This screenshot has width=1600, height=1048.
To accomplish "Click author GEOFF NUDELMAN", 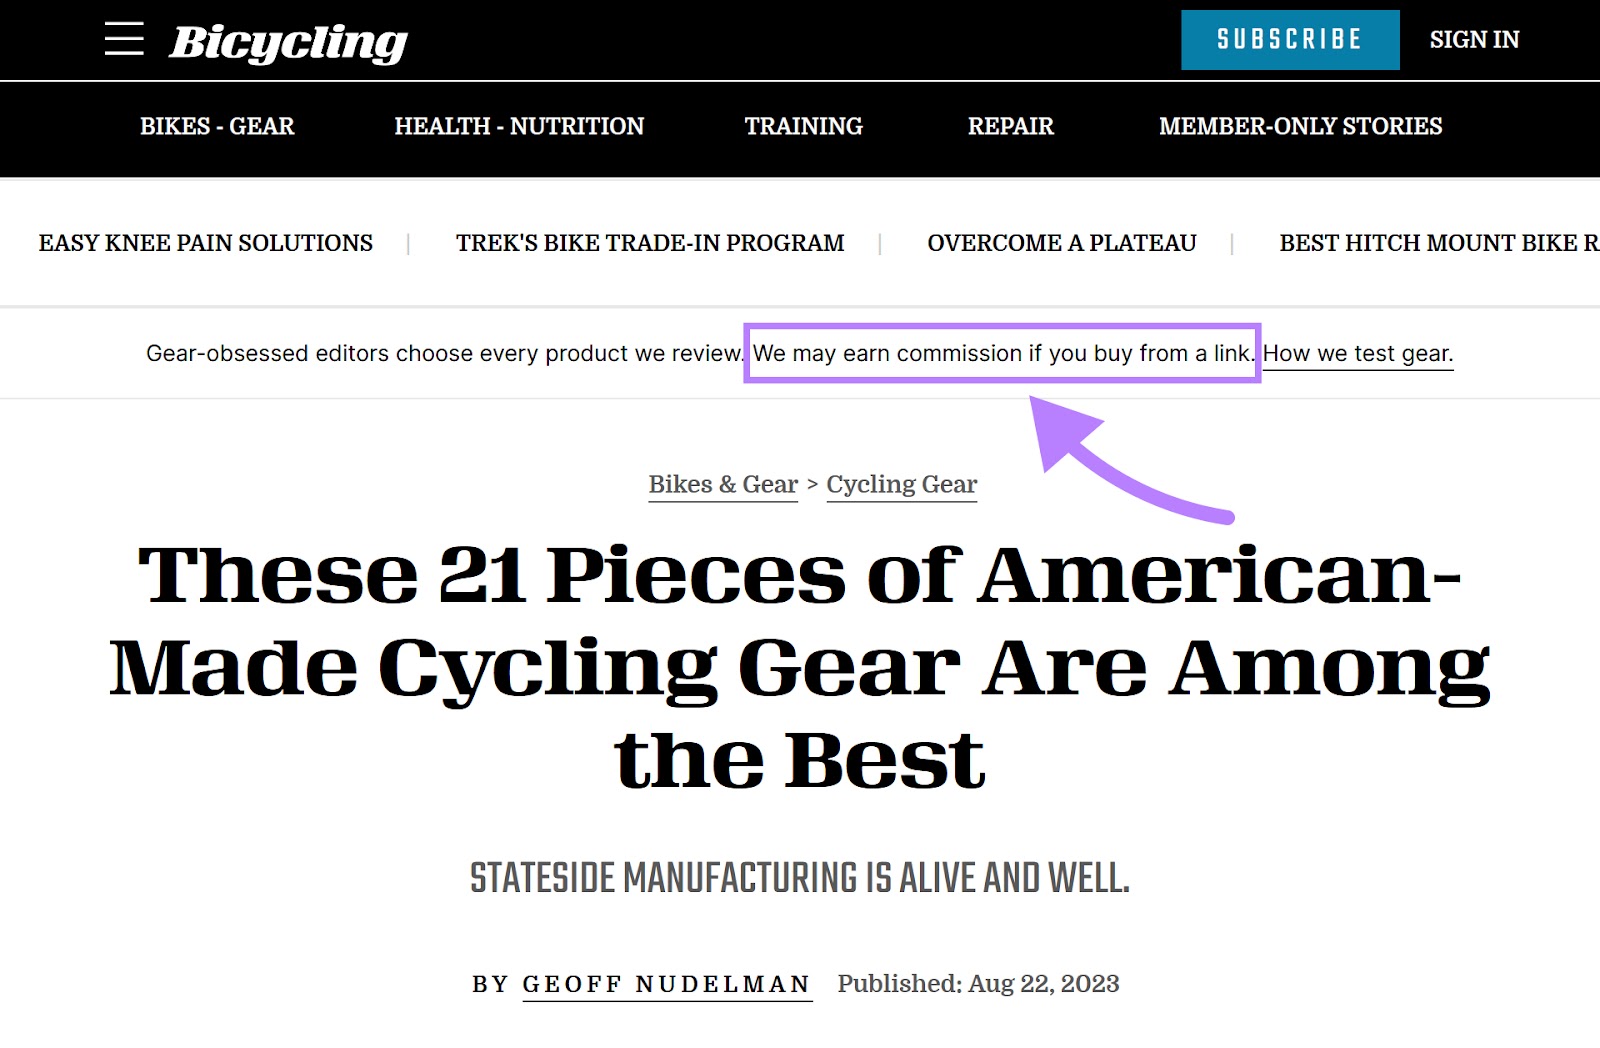I will pos(665,985).
